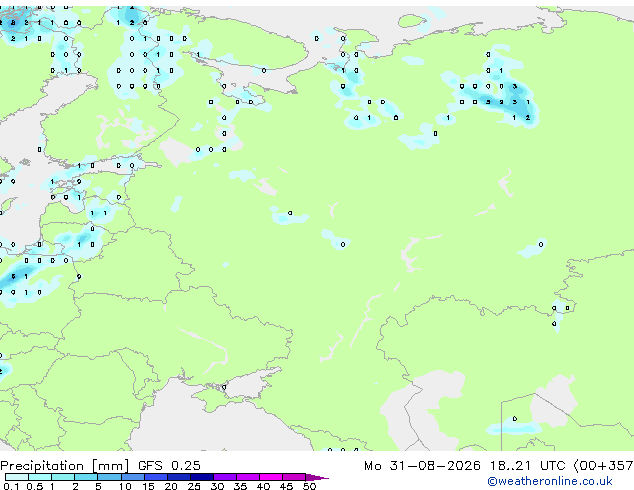
Task: Select the 40–45 mm magenta legend swatch
Action: [271, 477]
